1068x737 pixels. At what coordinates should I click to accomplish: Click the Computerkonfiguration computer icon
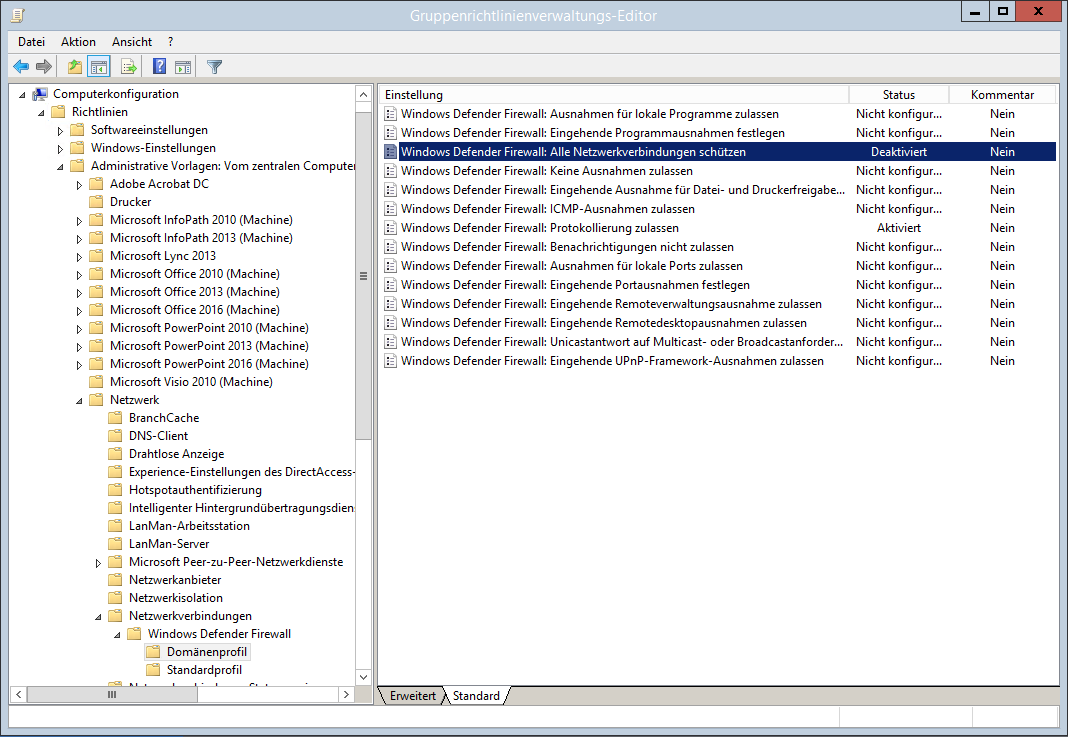[x=40, y=94]
